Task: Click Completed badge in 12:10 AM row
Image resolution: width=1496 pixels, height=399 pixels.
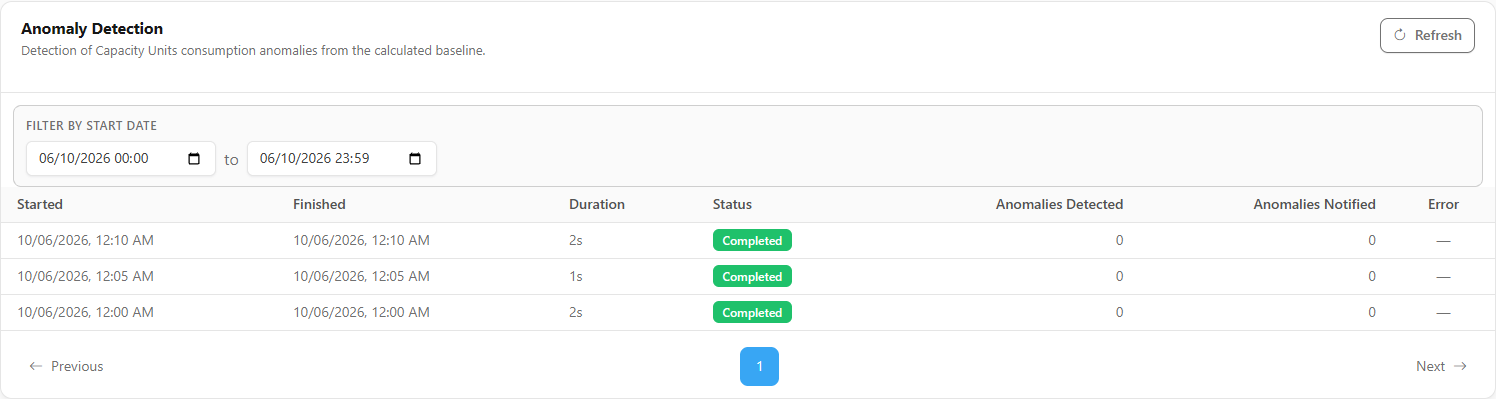Action: click(x=752, y=240)
